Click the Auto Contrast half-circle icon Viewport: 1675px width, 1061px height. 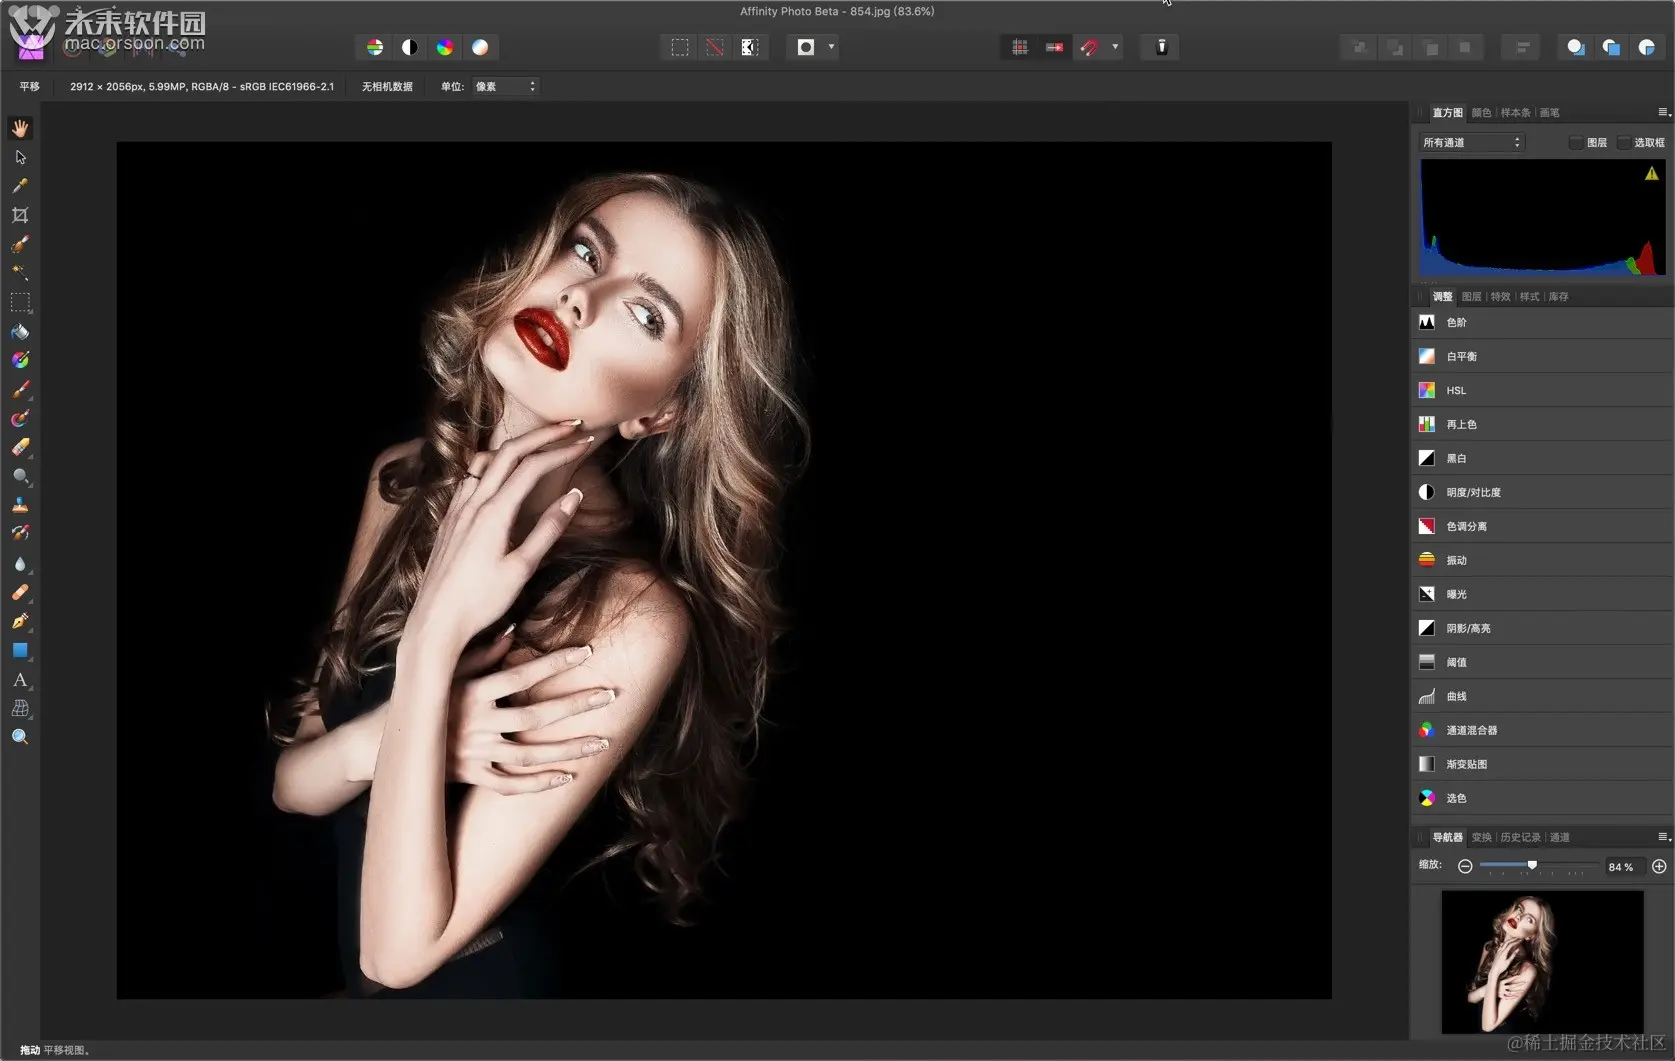click(410, 47)
